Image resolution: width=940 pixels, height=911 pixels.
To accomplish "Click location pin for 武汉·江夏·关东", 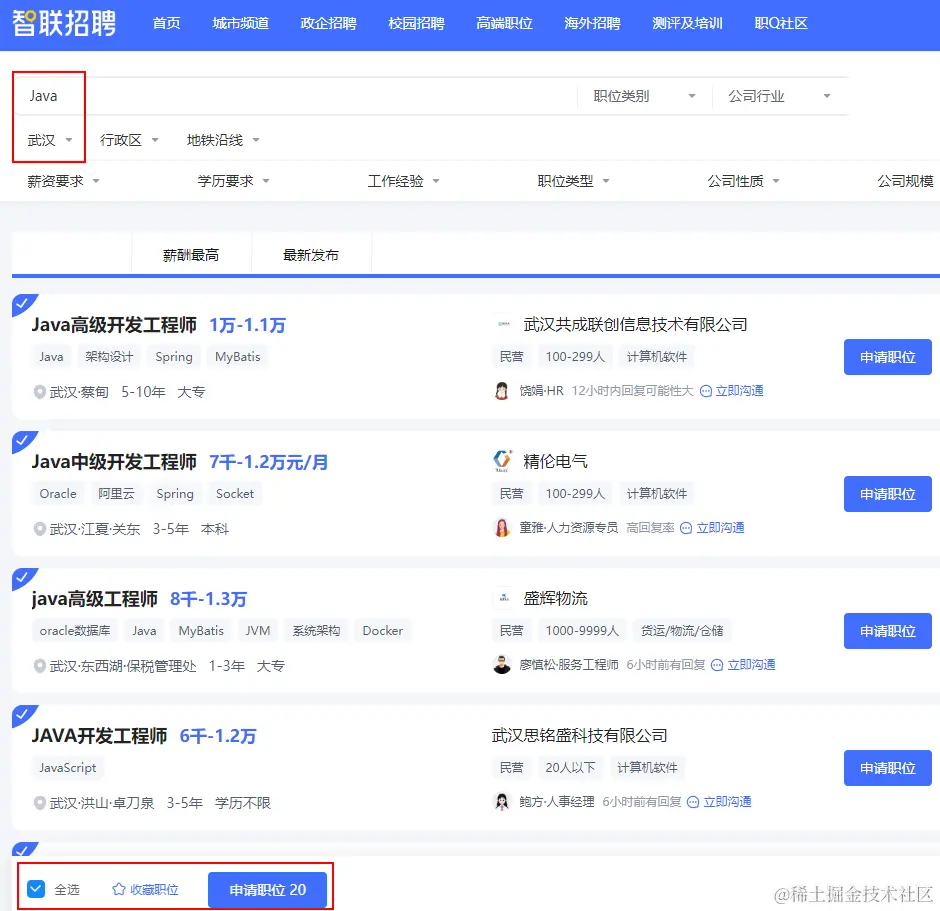I will 40,529.
